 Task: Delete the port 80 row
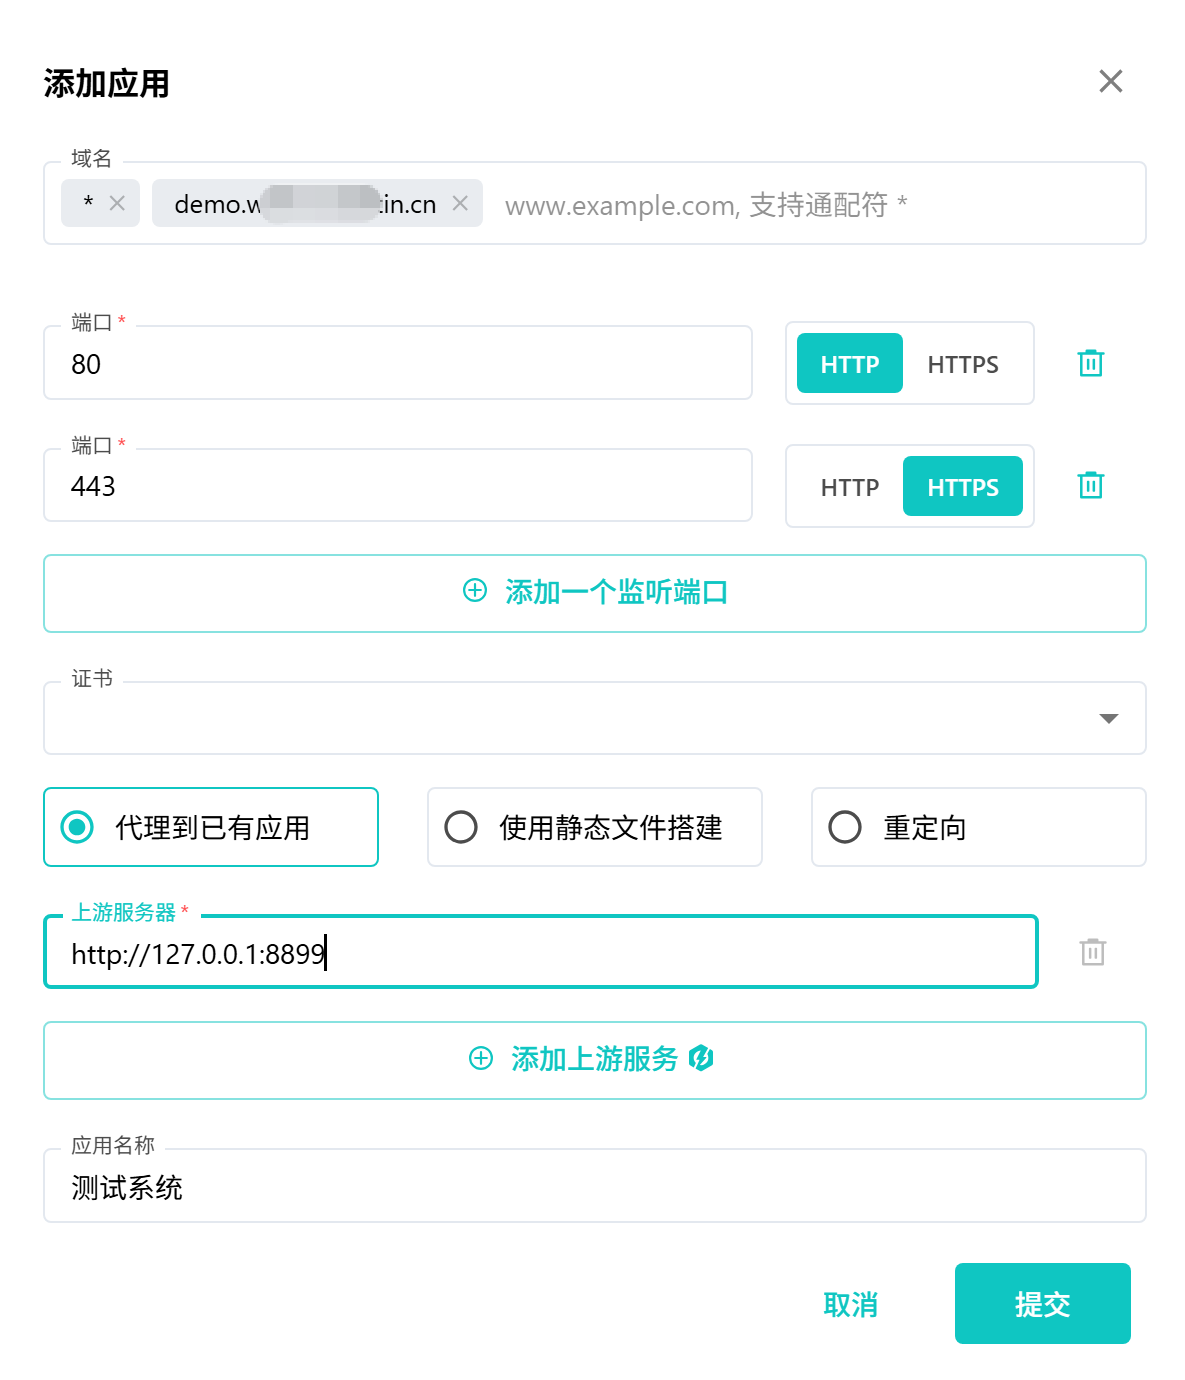click(1090, 363)
